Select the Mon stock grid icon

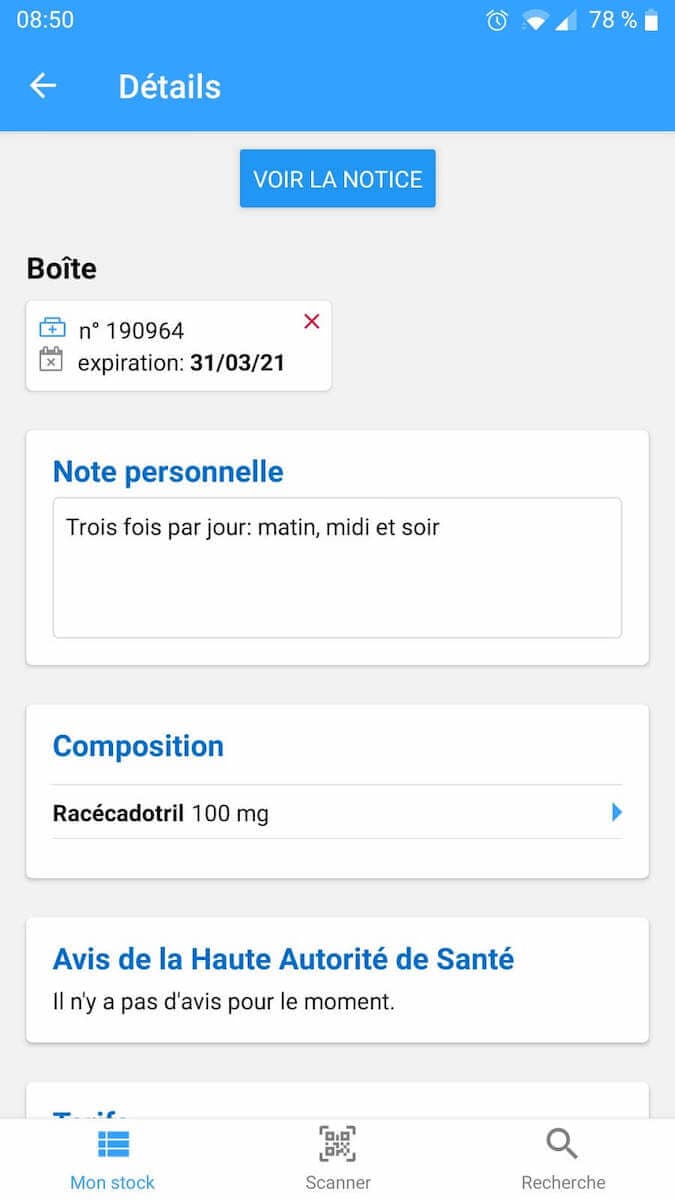tap(112, 1143)
